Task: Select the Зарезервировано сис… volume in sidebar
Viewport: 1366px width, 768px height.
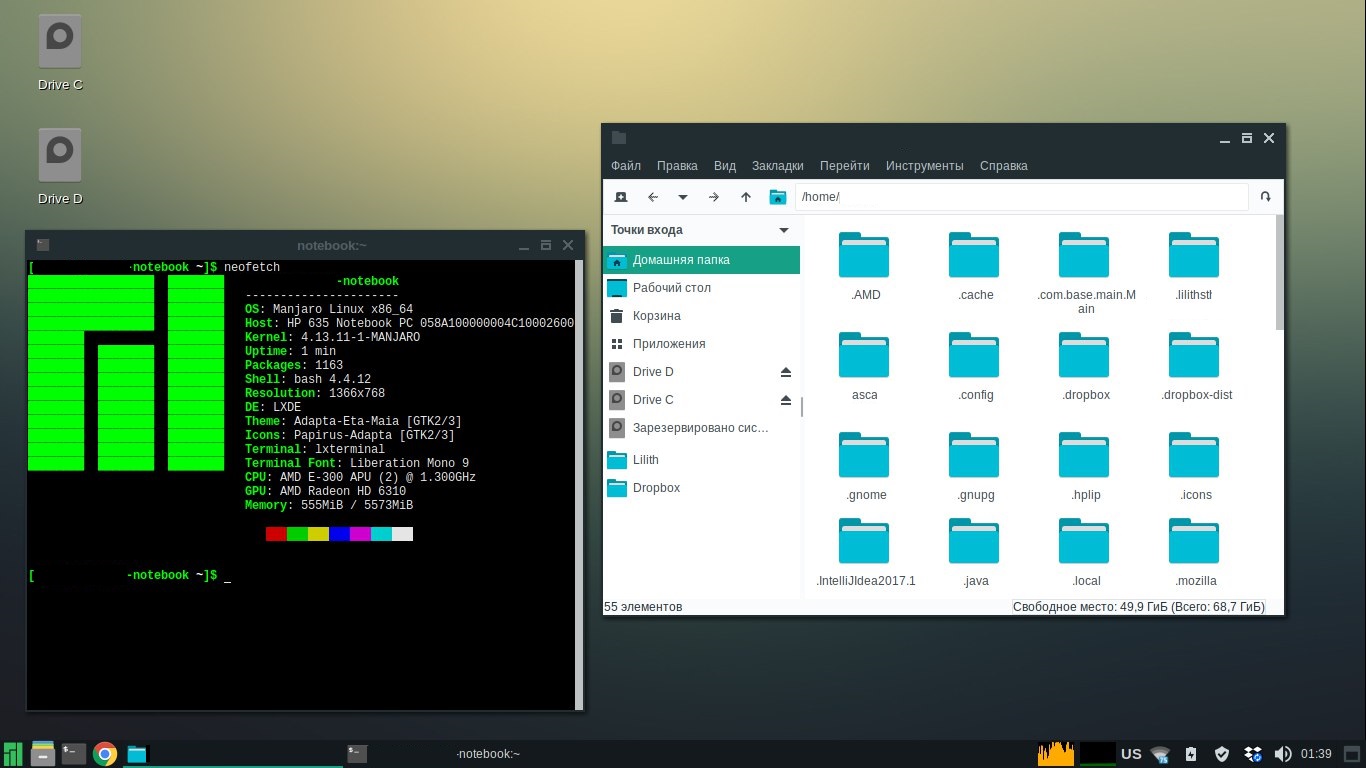Action: tap(701, 428)
